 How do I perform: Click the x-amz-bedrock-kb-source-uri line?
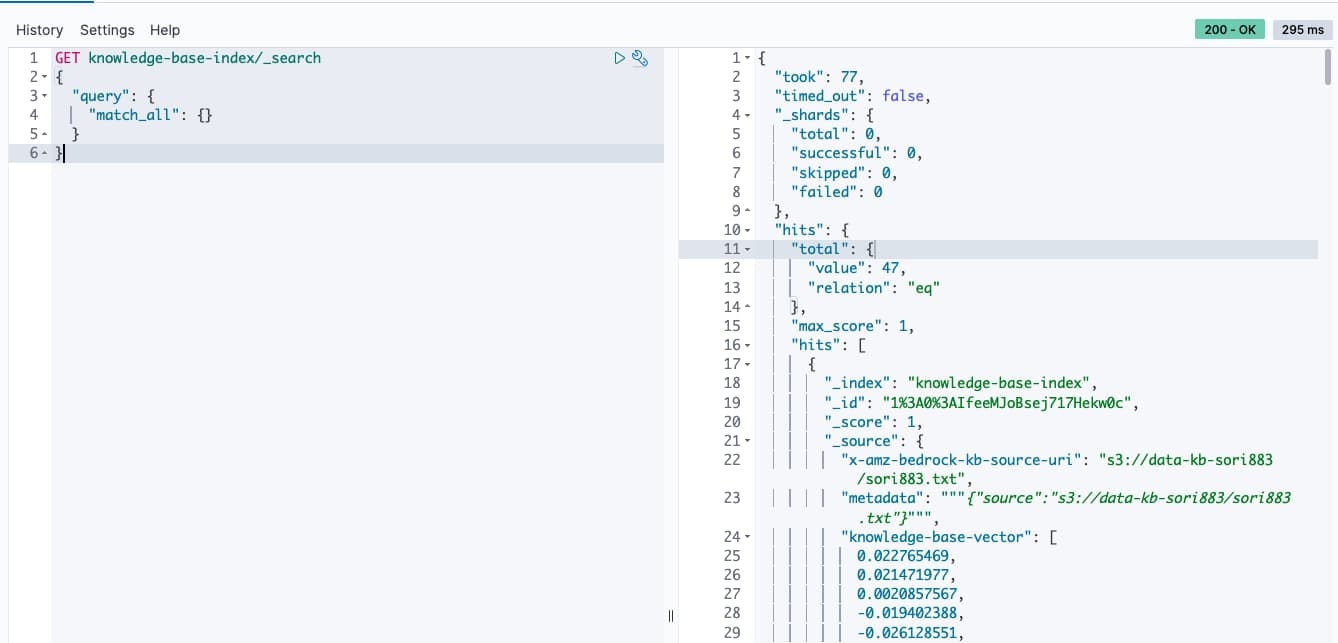click(1057, 469)
